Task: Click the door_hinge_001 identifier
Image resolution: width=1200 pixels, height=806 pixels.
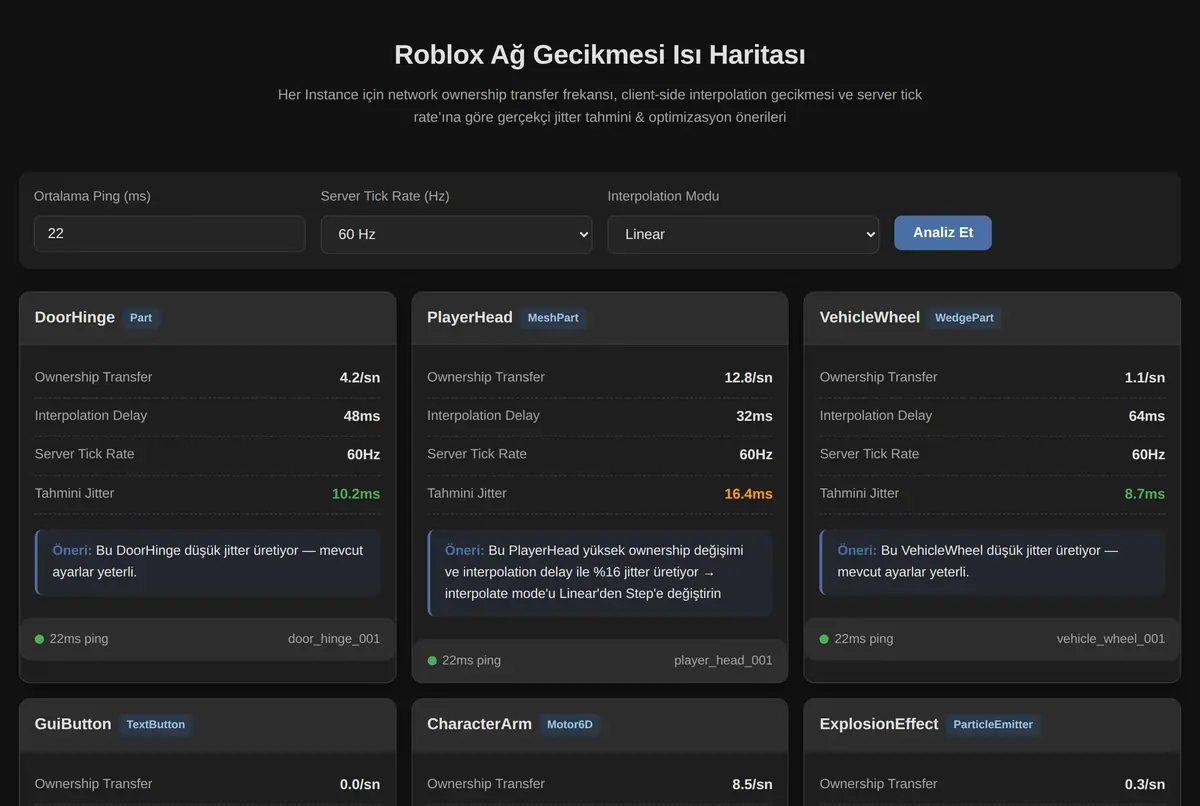Action: point(334,639)
